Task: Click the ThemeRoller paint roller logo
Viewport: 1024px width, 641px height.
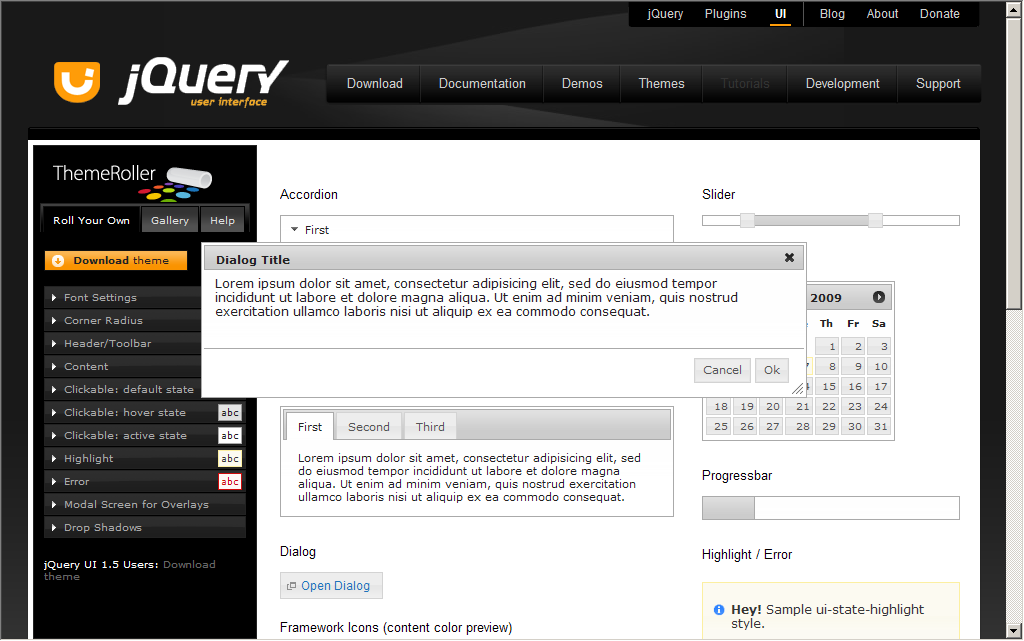Action: coord(186,180)
